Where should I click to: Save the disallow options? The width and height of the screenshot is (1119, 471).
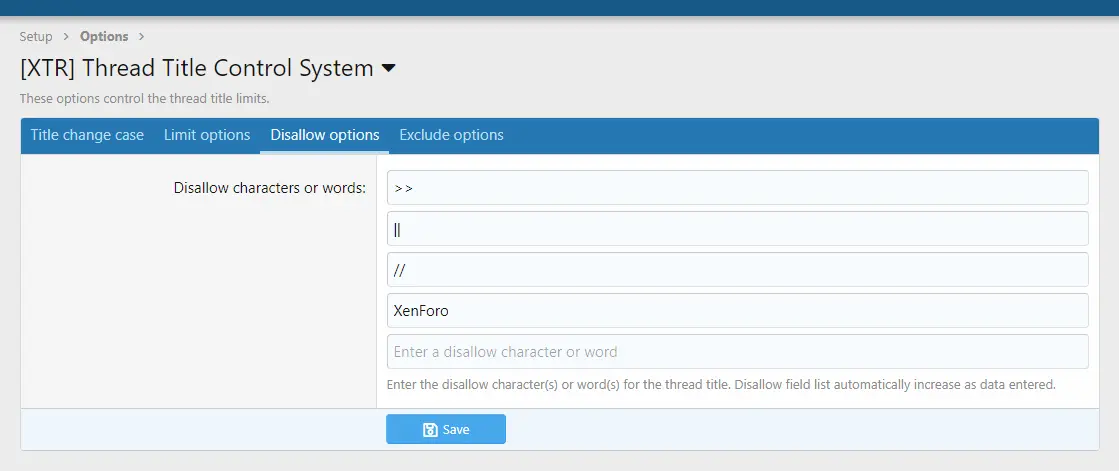click(x=446, y=430)
